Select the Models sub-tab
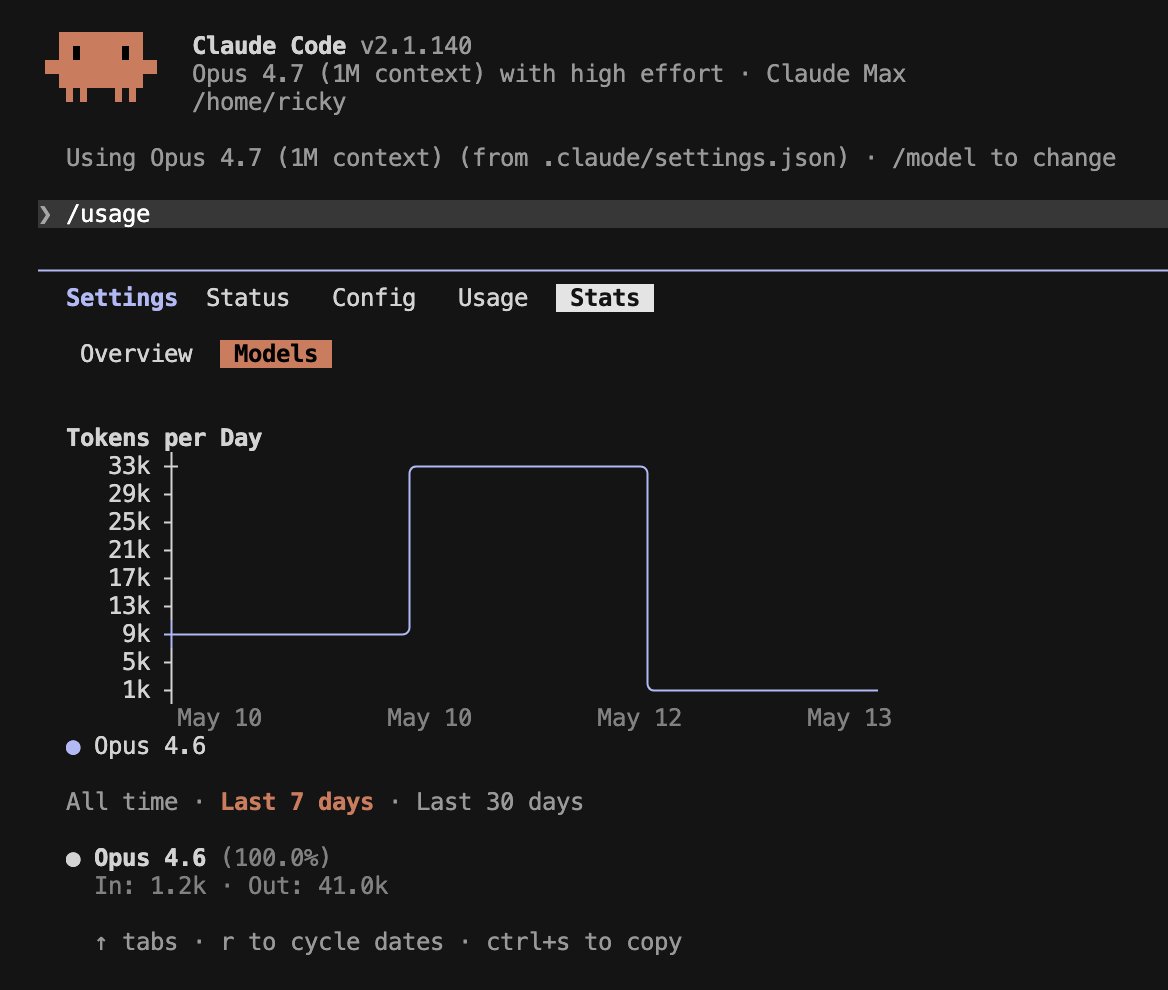The width and height of the screenshot is (1168, 990). point(276,354)
